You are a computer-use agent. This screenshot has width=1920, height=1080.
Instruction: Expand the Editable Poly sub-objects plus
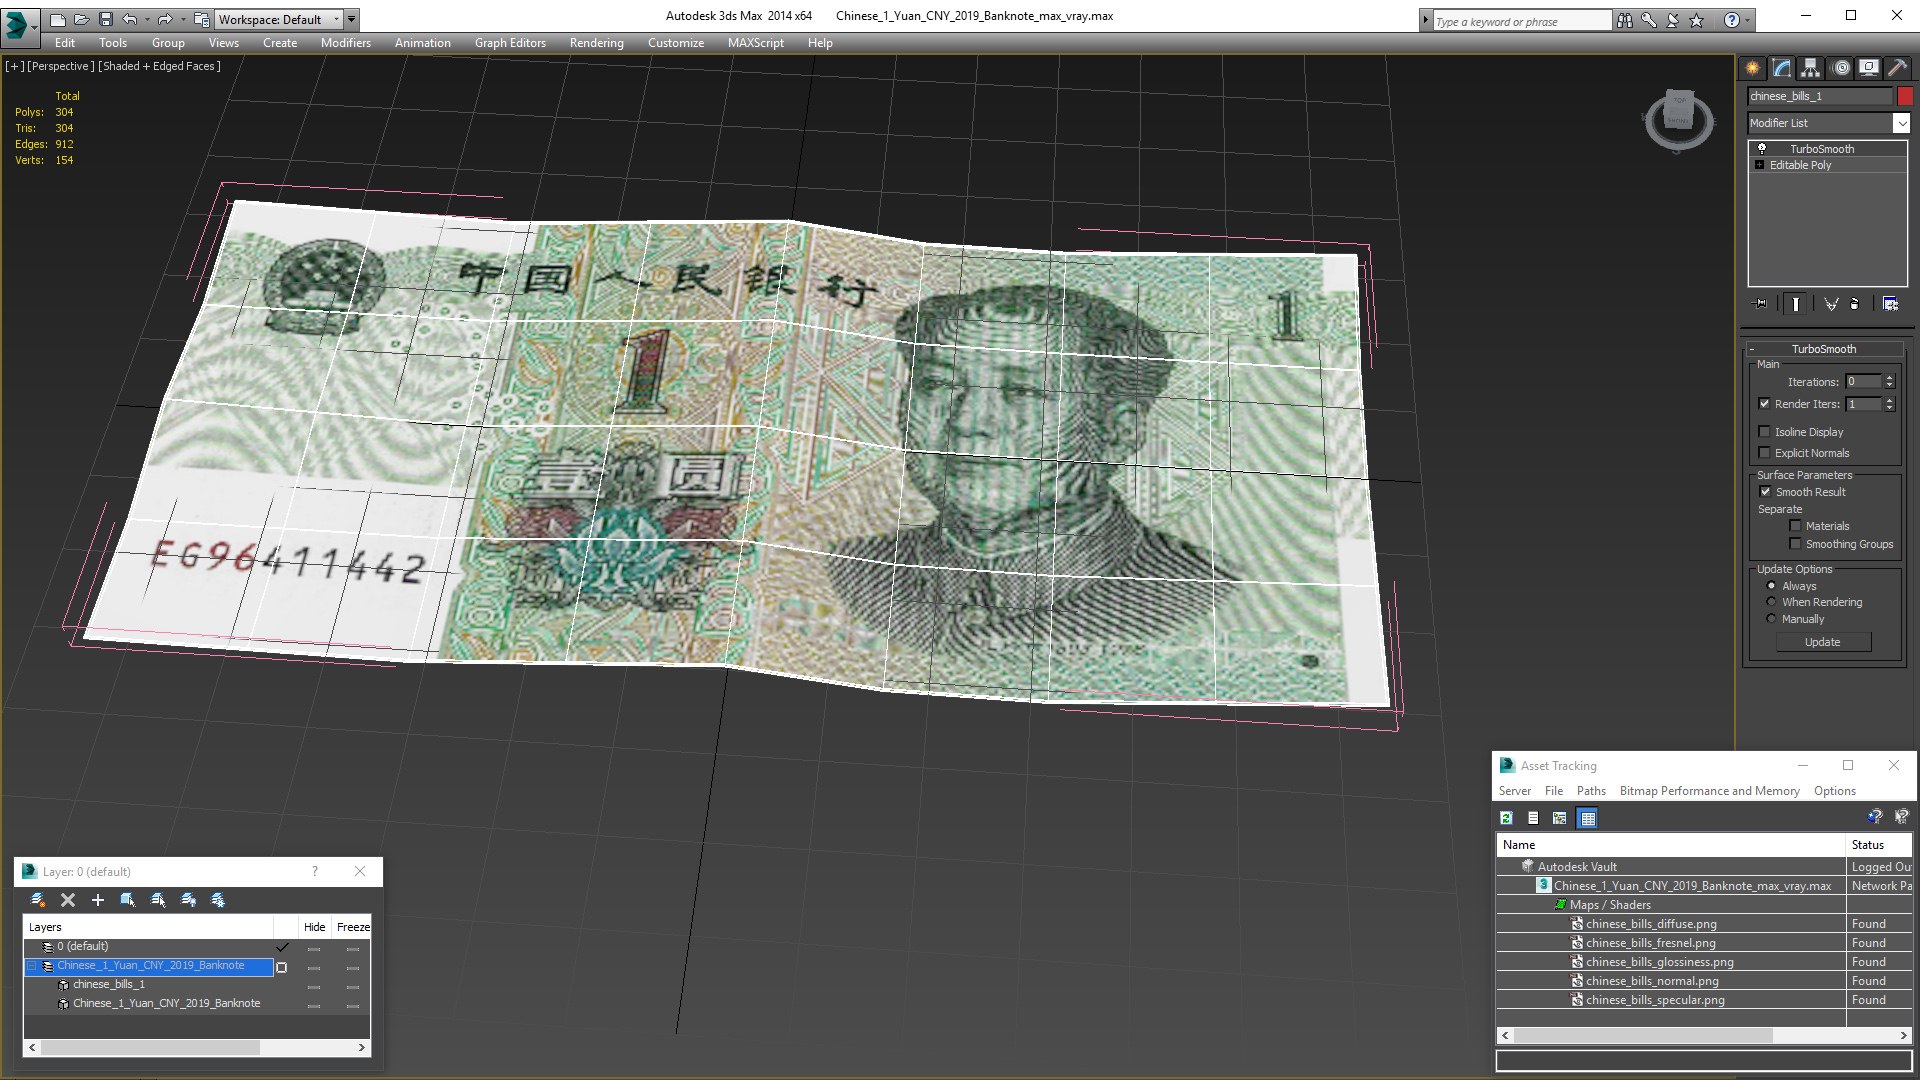1760,165
